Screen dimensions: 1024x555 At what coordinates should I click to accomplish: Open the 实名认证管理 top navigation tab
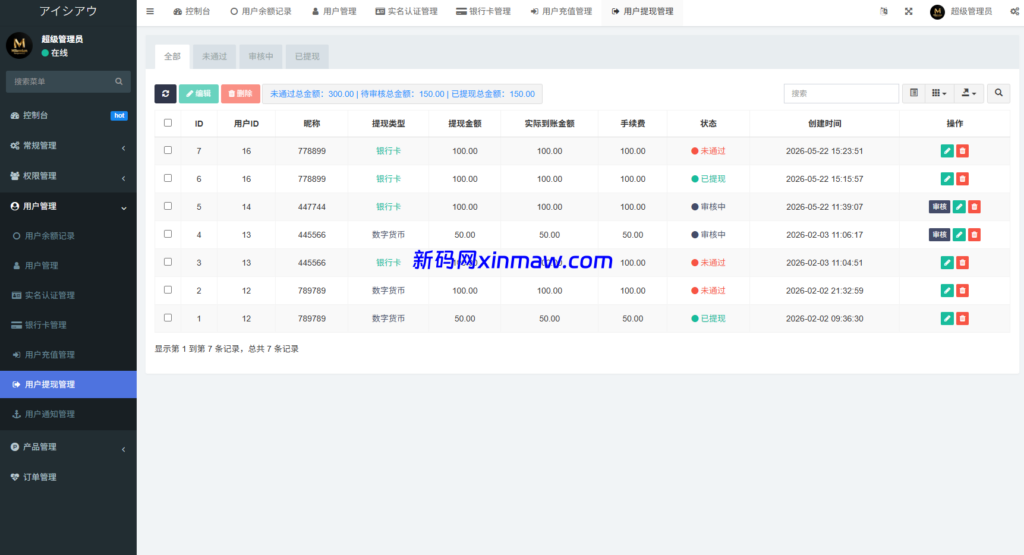click(406, 12)
